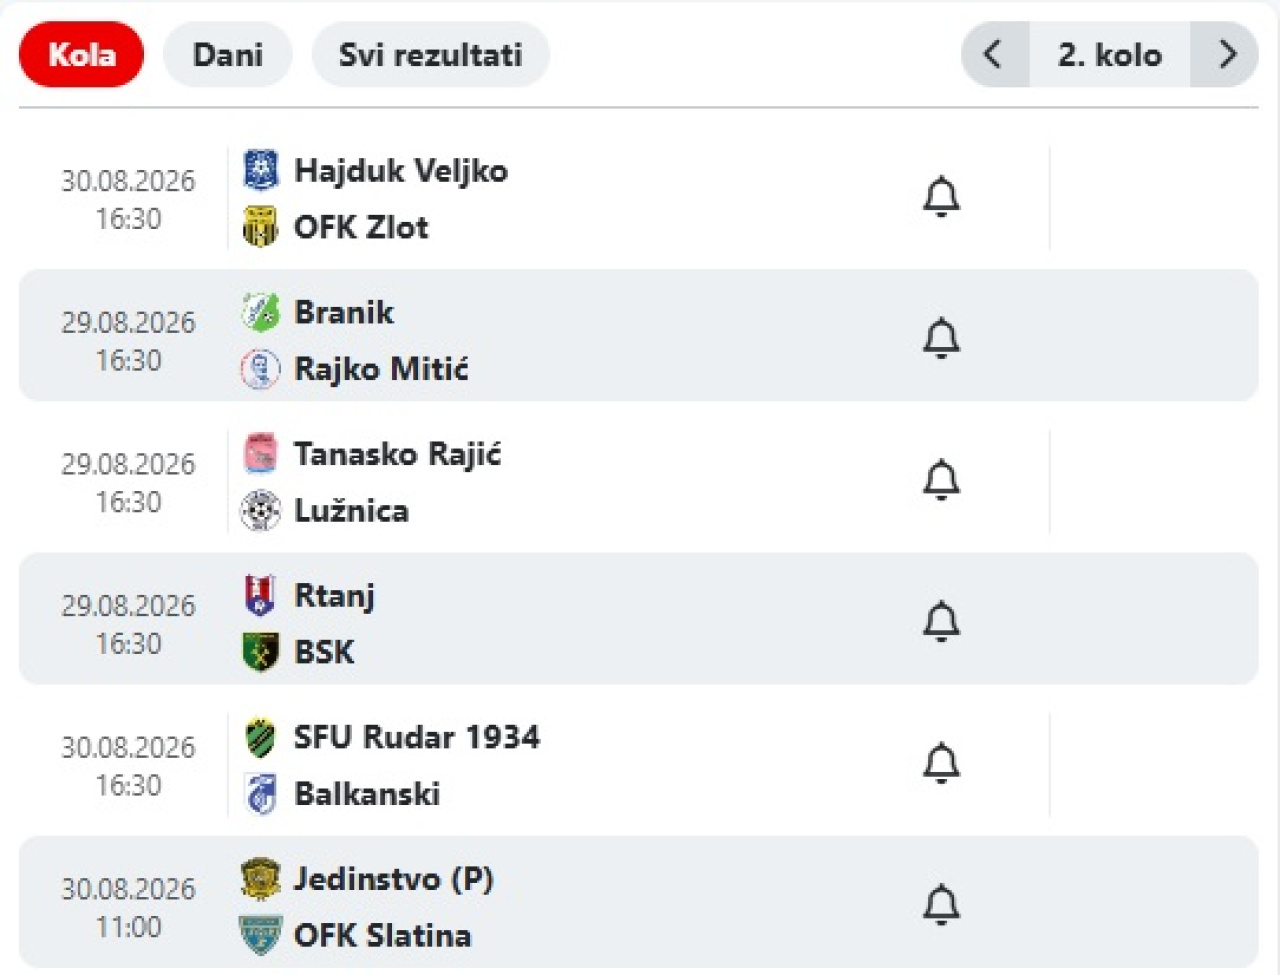Open the Balkanski team link

(367, 794)
